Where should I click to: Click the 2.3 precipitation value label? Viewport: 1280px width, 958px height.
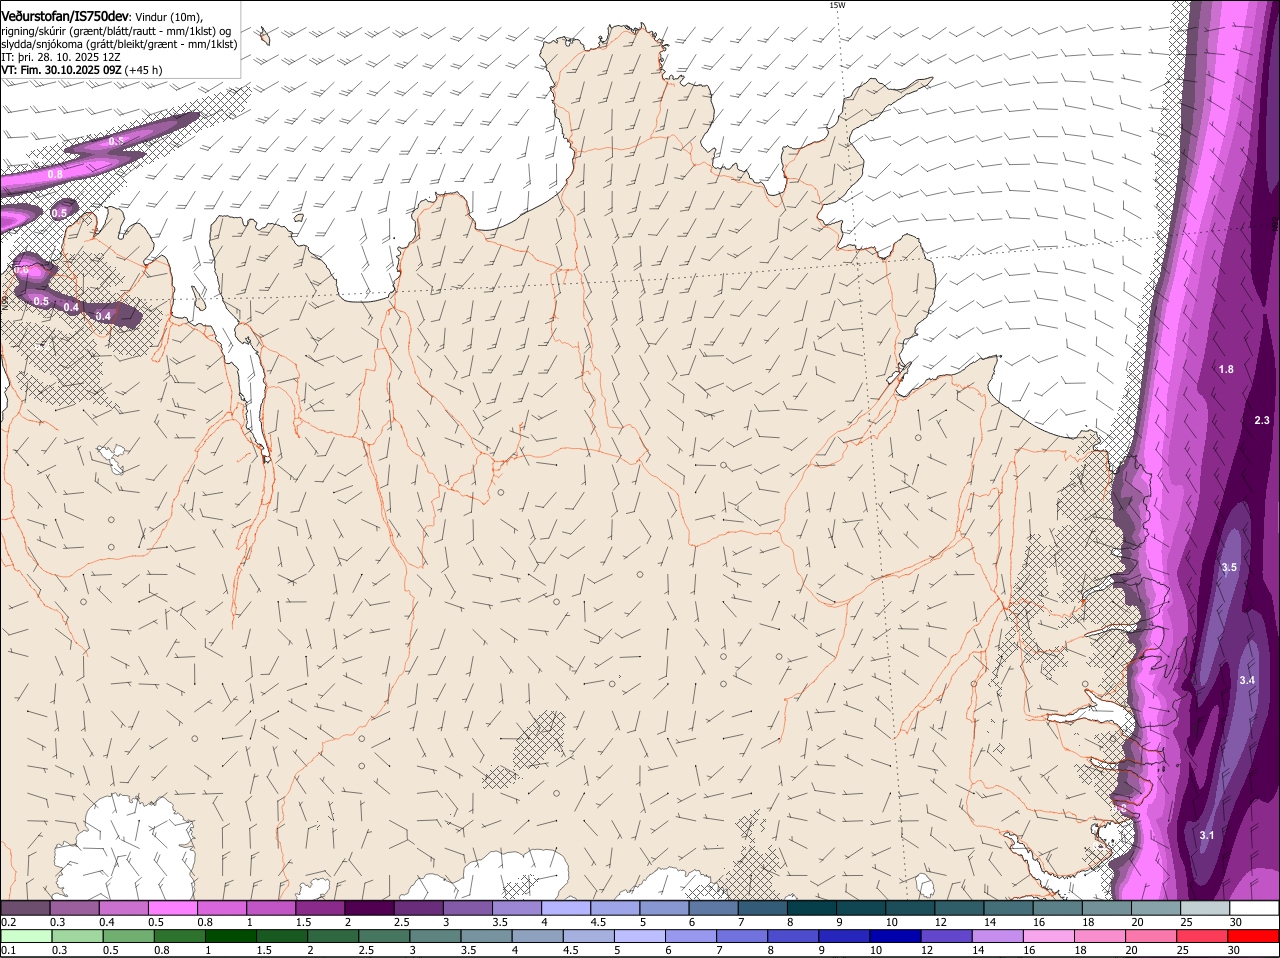(1262, 420)
